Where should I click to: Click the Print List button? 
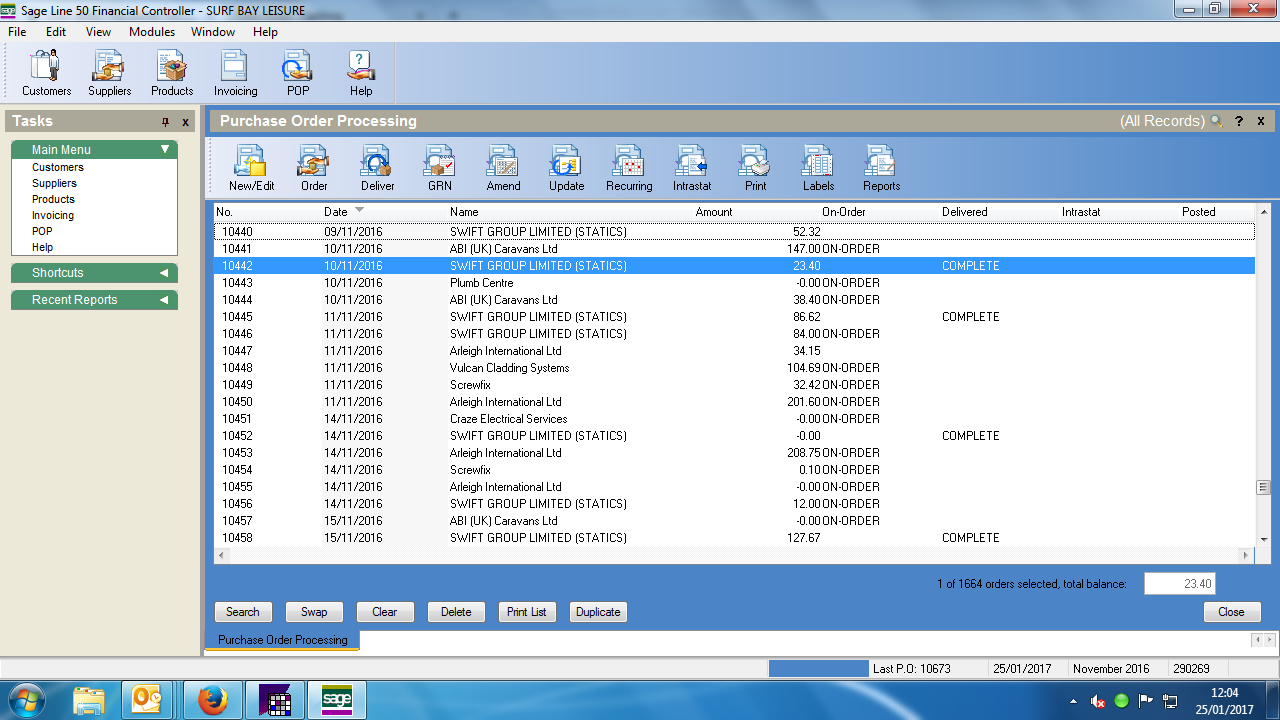[526, 612]
